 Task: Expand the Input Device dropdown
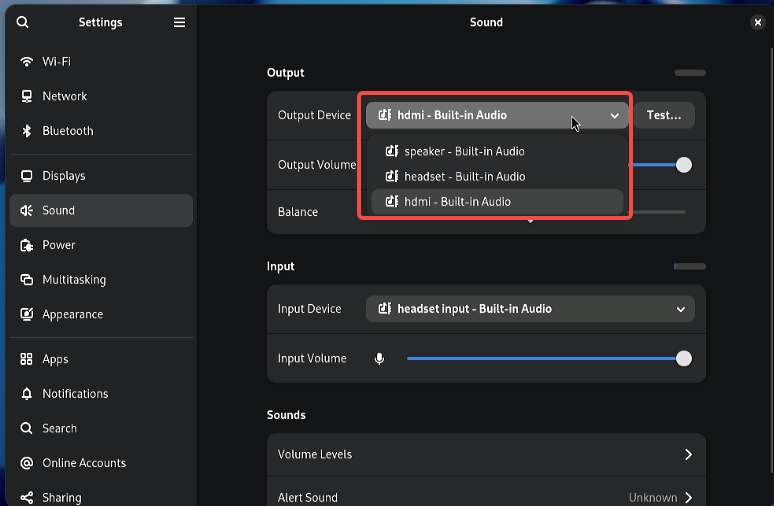click(530, 309)
